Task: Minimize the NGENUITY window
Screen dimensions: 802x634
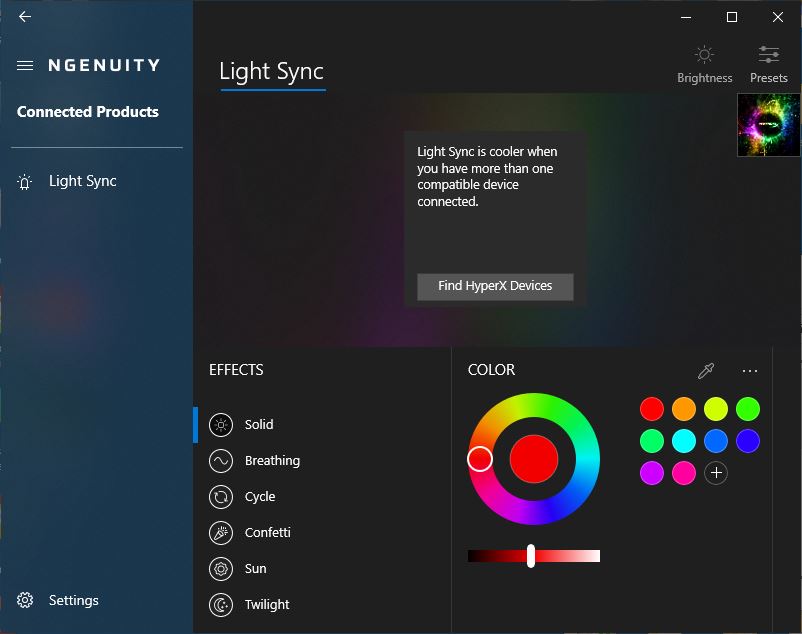Action: (x=686, y=17)
